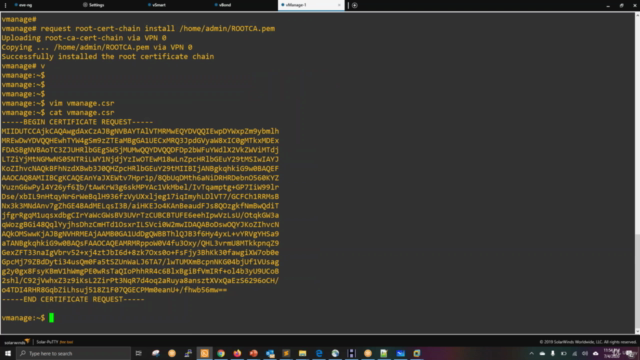Screen dimensions: 640x360
Task: Open the taskbar clock and date
Action: 611,353
